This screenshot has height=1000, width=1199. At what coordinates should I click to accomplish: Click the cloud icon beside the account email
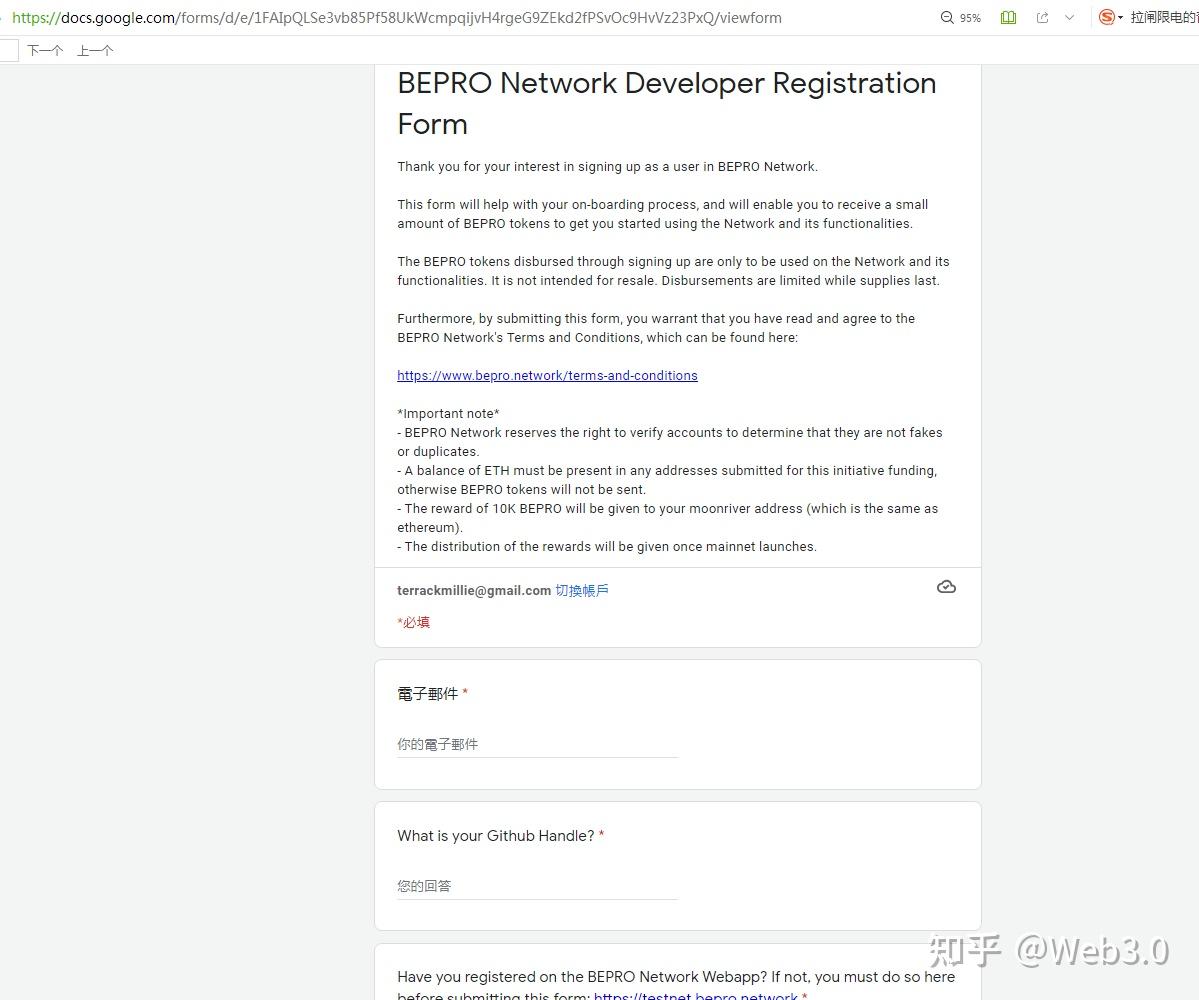(x=946, y=587)
